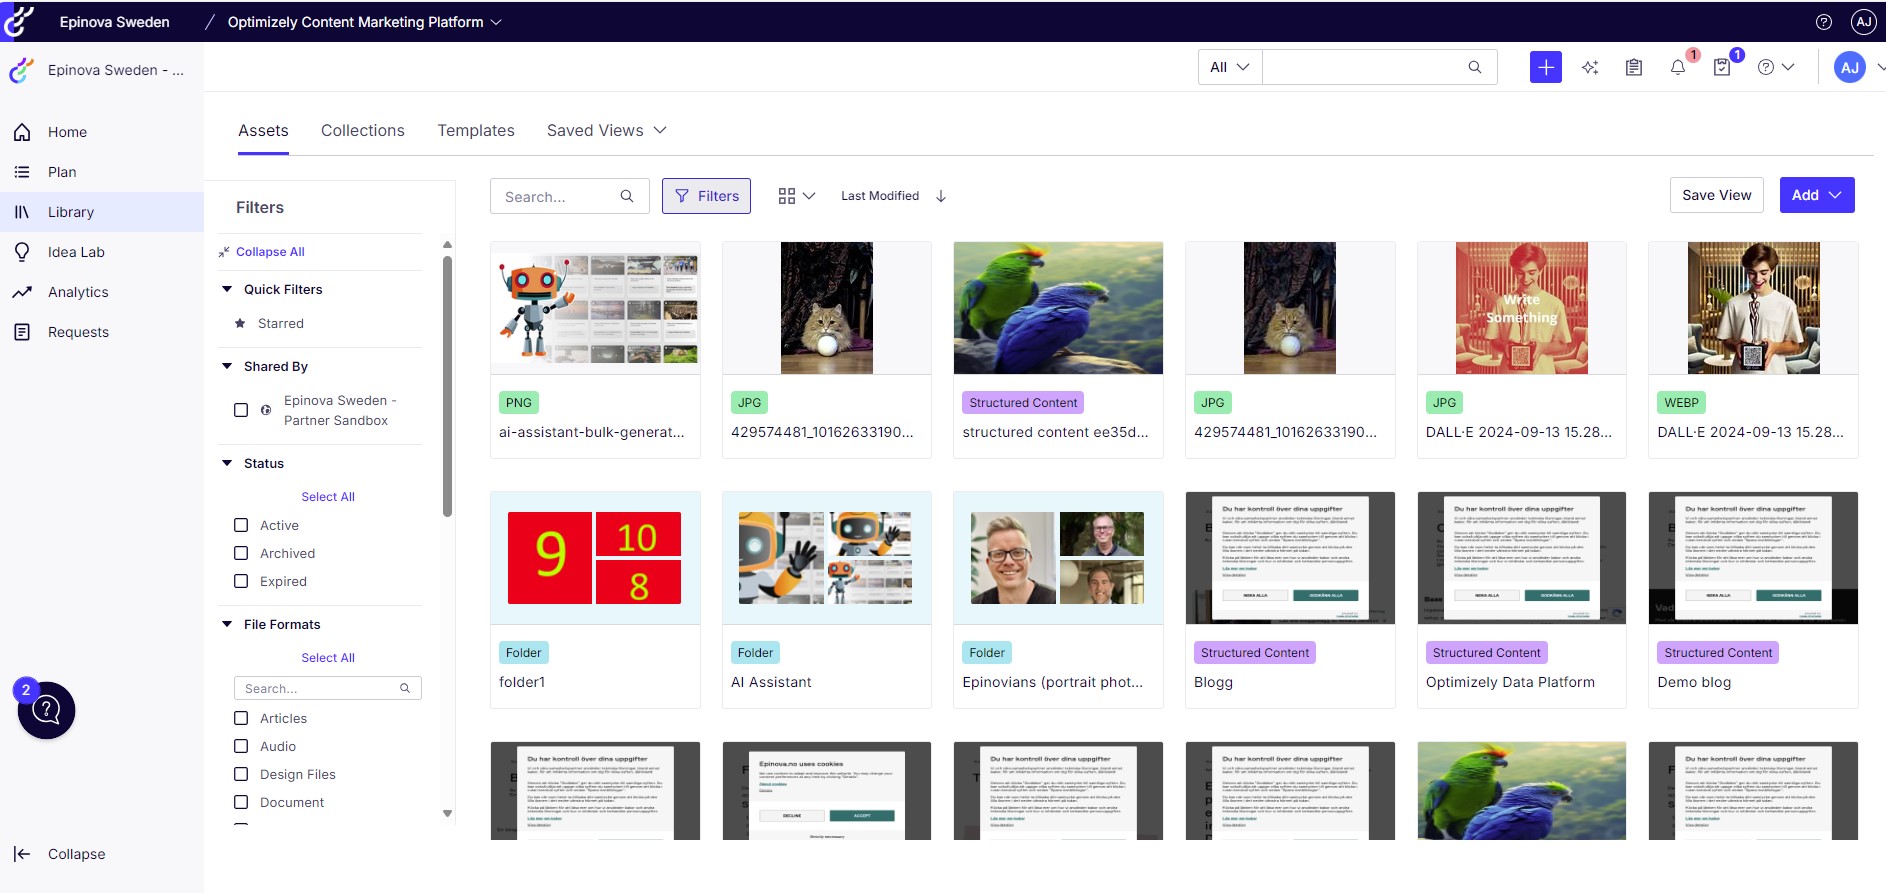The width and height of the screenshot is (1886, 893).
Task: Click the Save View button
Action: click(x=1716, y=195)
